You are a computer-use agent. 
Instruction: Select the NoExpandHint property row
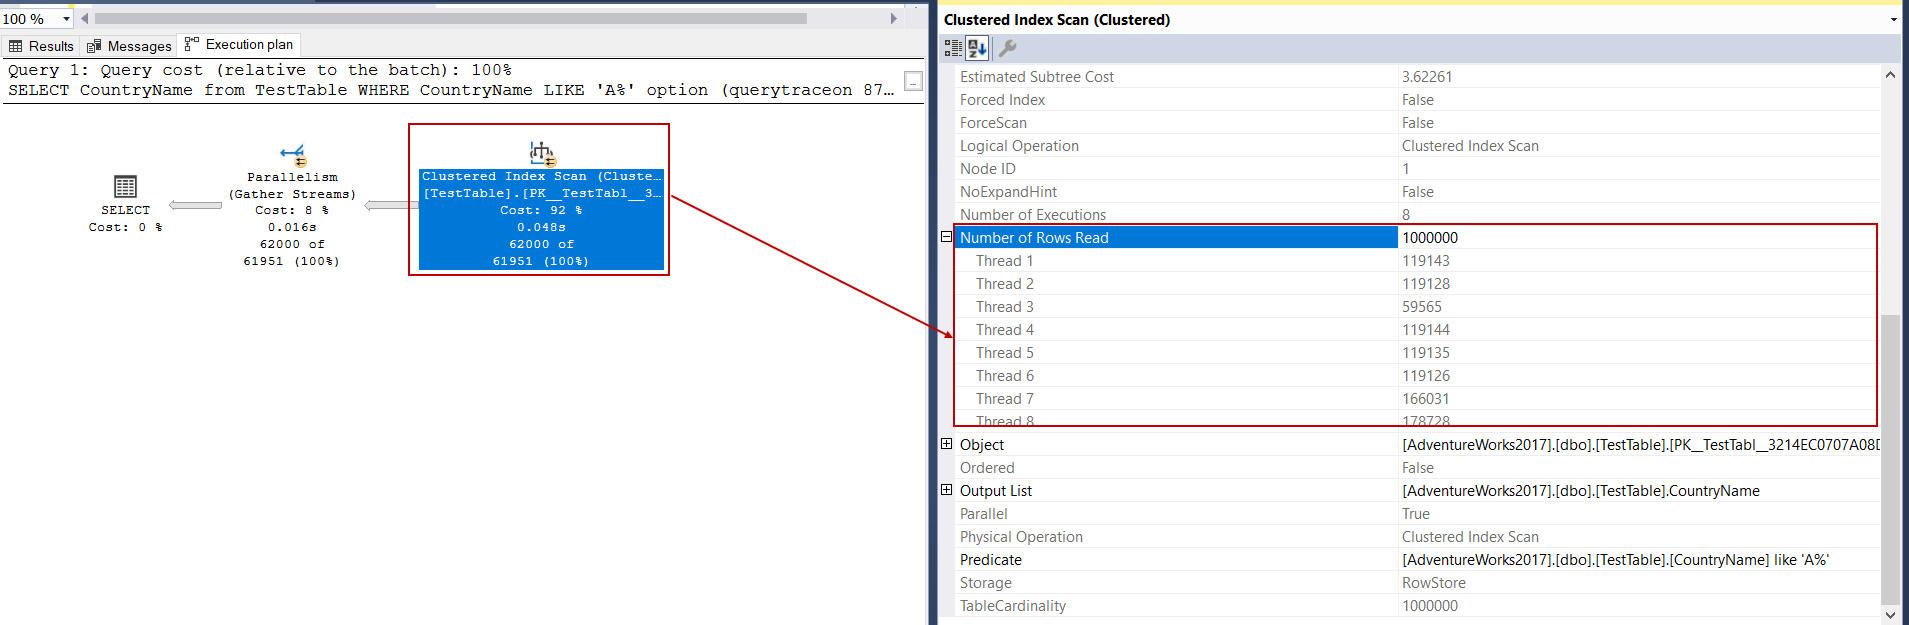1417,192
